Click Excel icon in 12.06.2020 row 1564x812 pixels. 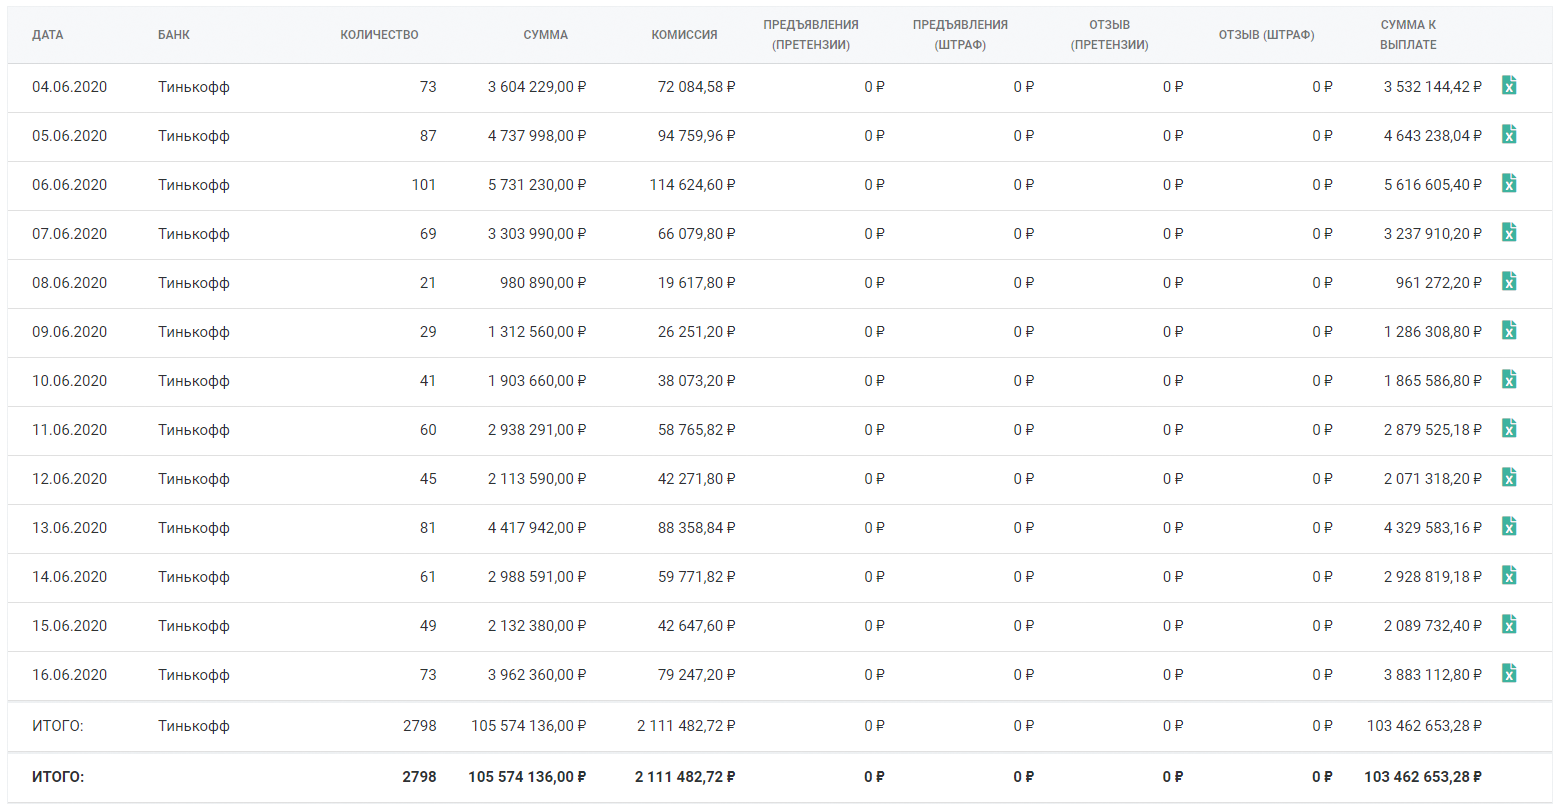coord(1509,478)
